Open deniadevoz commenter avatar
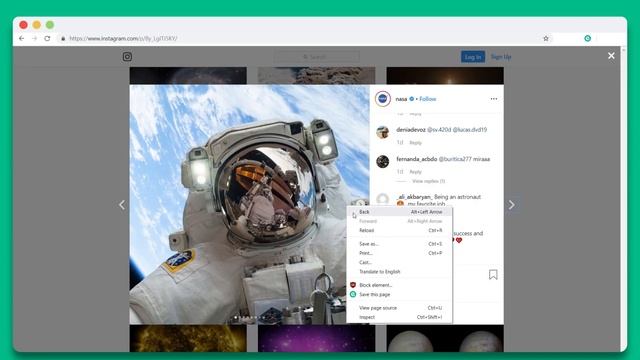The height and width of the screenshot is (360, 640). pyautogui.click(x=382, y=132)
